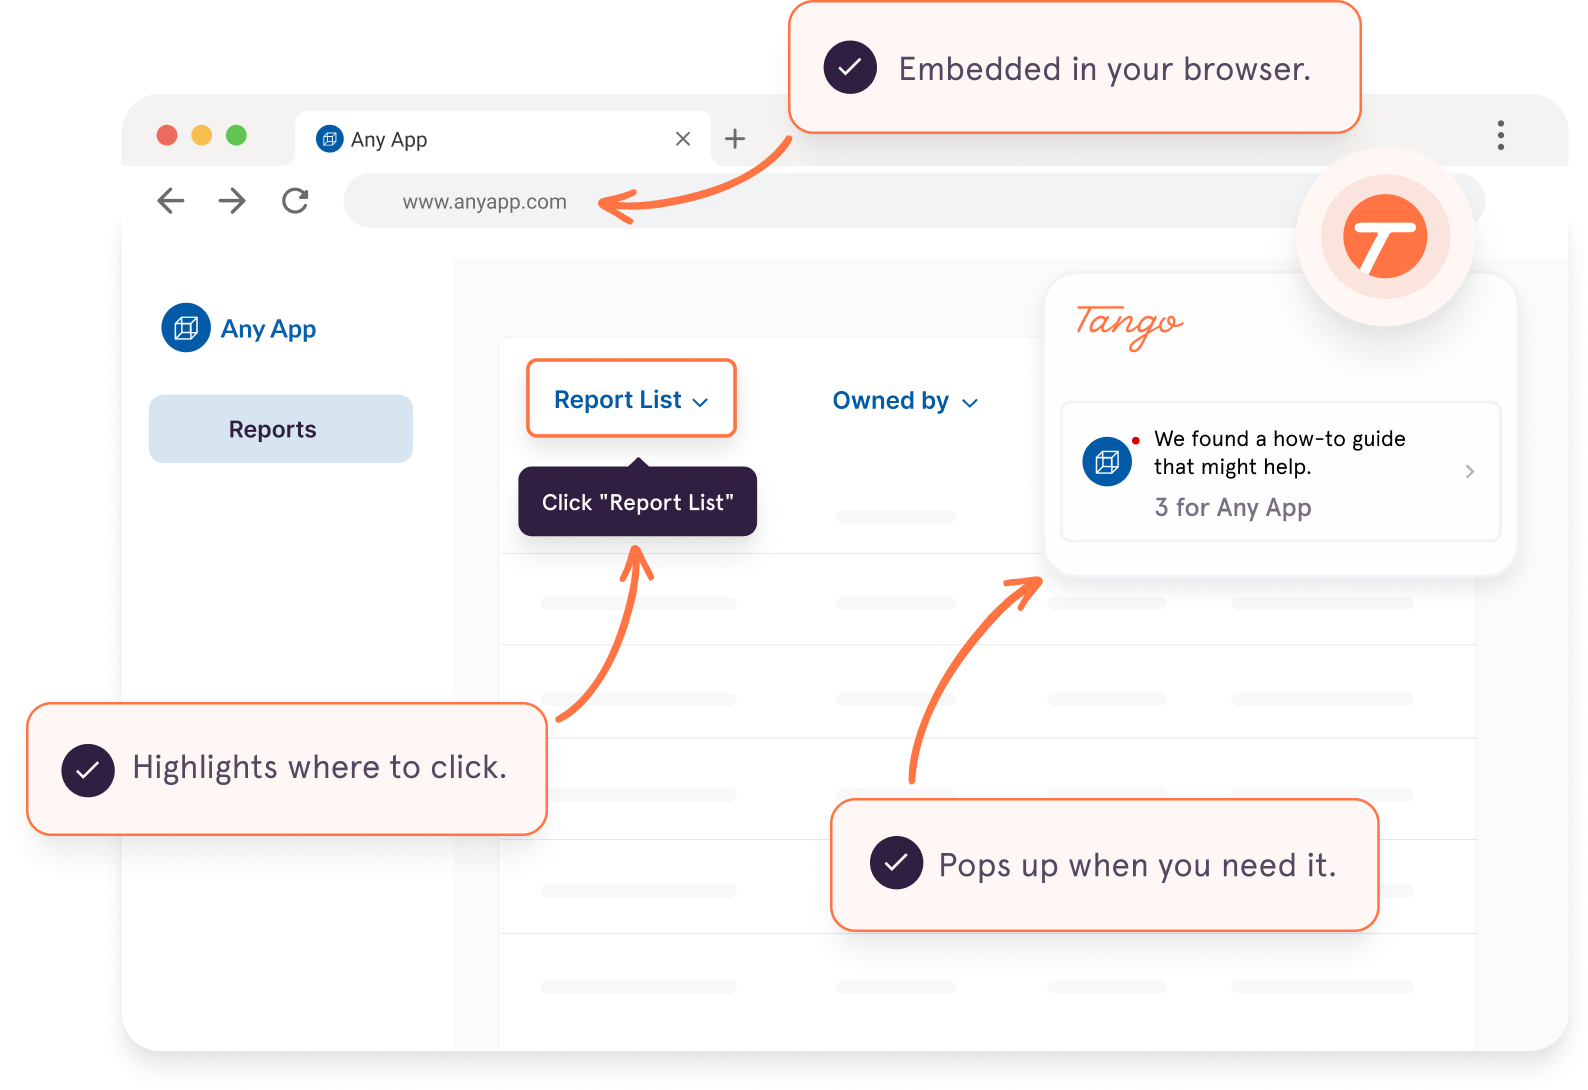Expand the Owned by dropdown
This screenshot has height=1090, width=1588.
[x=905, y=401]
